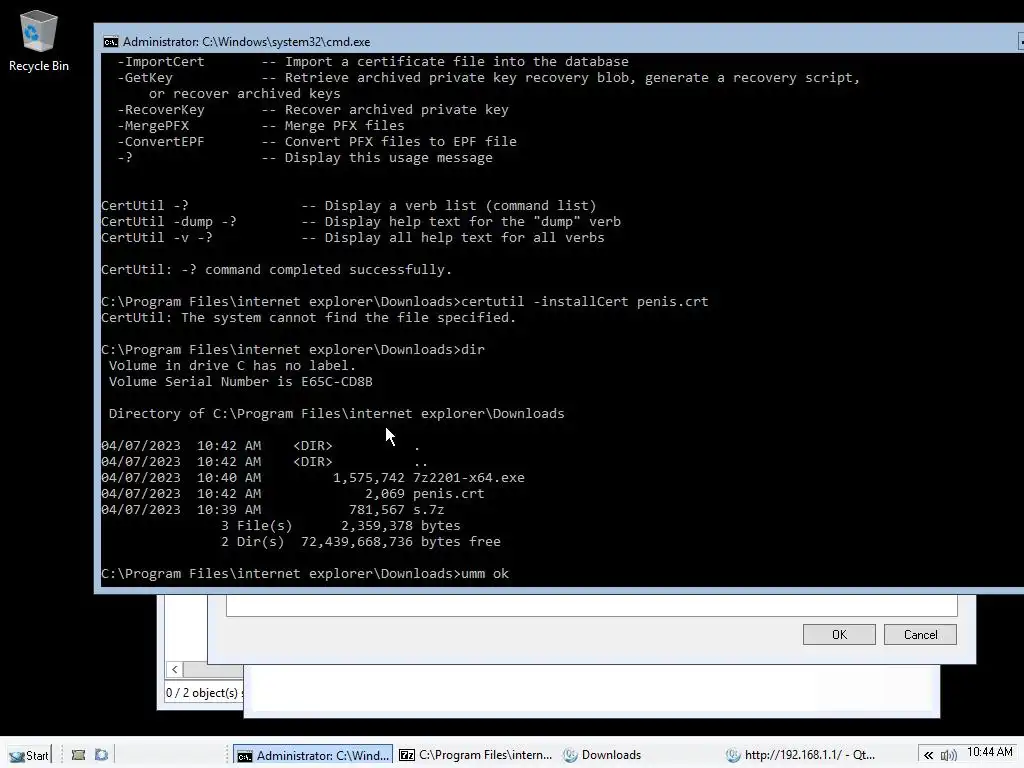This screenshot has height=768, width=1024.
Task: Open the Recycle Bin desktop icon
Action: [39, 41]
